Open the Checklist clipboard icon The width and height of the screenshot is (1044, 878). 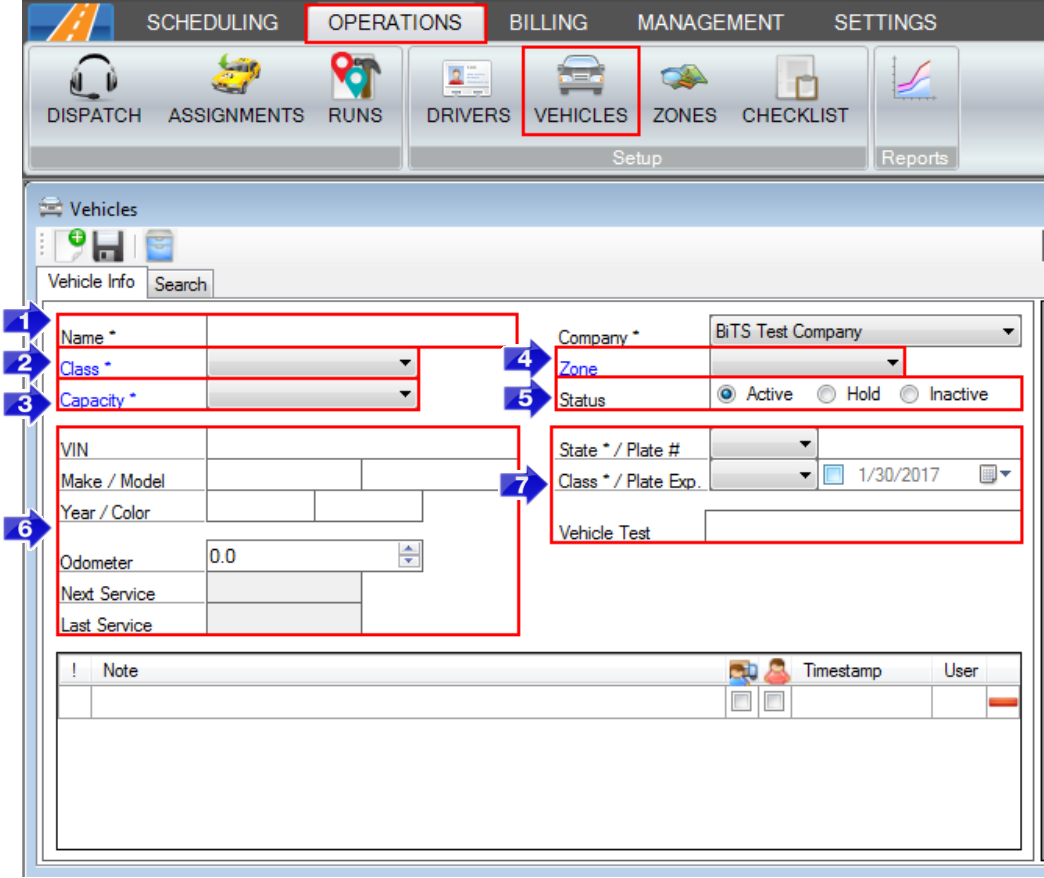click(x=795, y=78)
